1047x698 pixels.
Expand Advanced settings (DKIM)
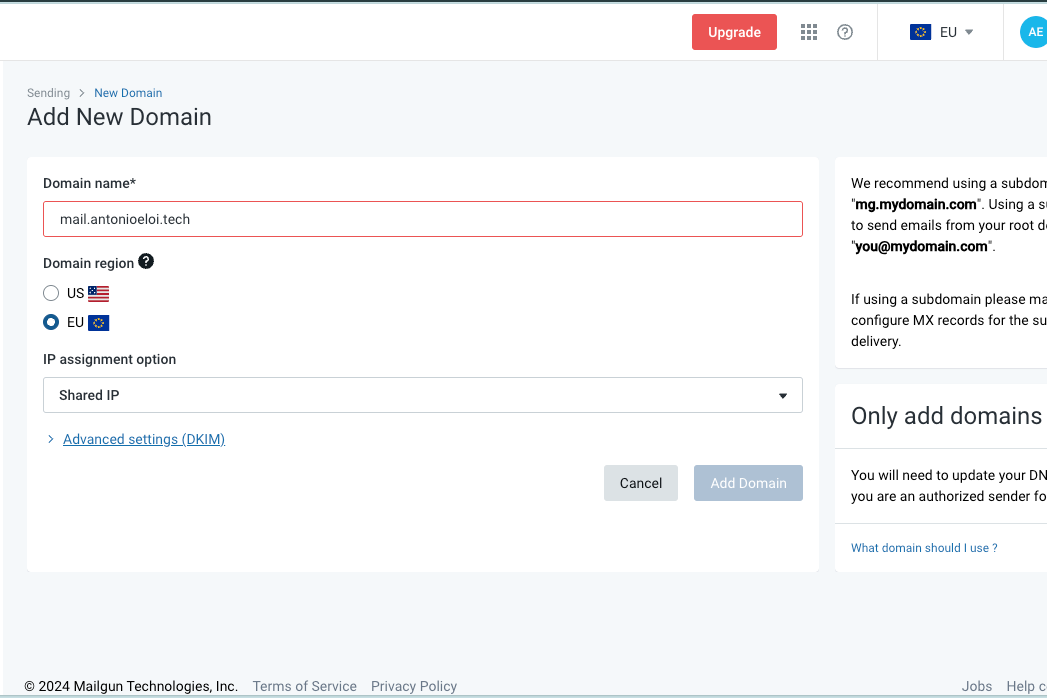(x=143, y=439)
